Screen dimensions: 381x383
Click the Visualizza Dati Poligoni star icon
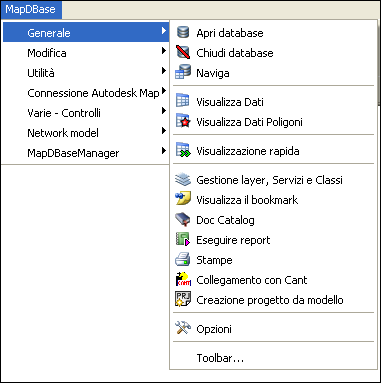(183, 121)
